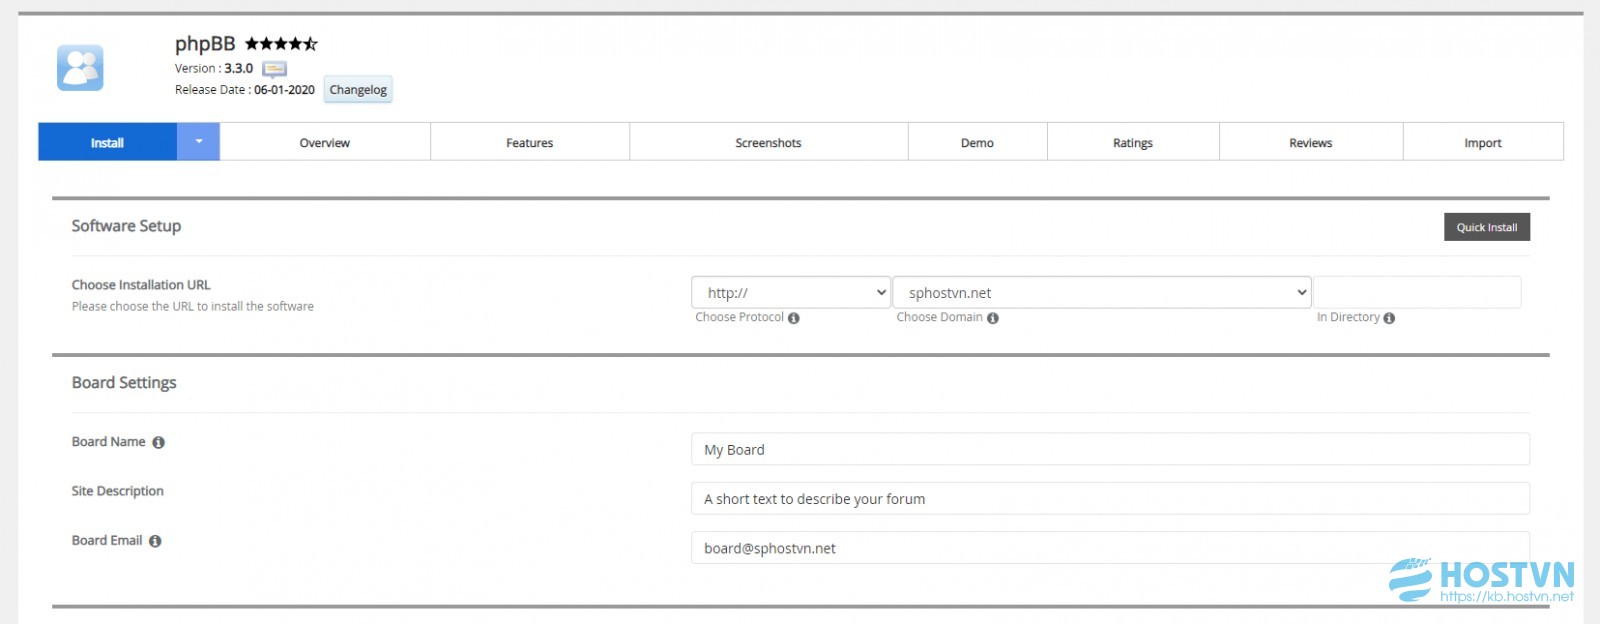Click the phpBB application logo icon
This screenshot has width=1600, height=624.
point(80,68)
